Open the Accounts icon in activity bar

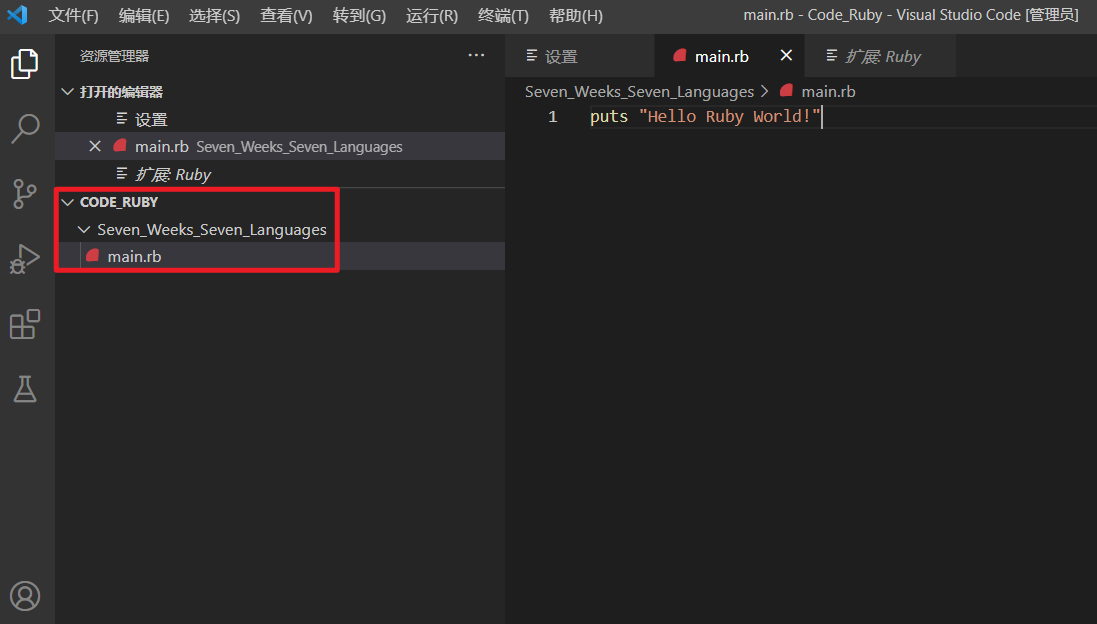[25, 596]
